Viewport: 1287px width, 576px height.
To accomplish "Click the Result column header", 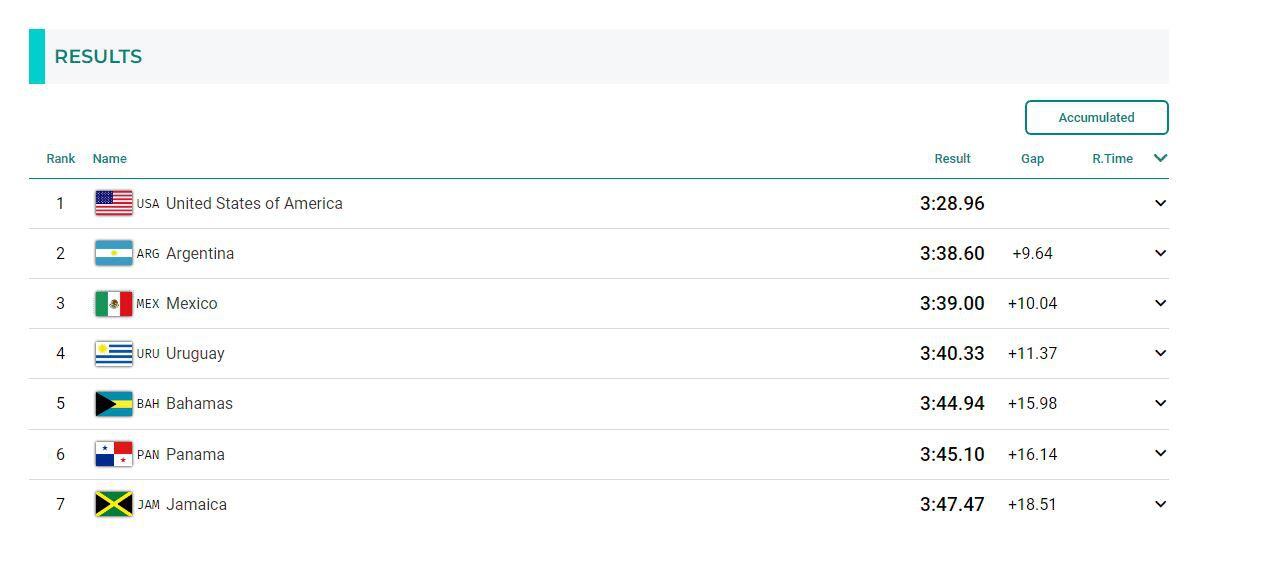I will coord(952,158).
